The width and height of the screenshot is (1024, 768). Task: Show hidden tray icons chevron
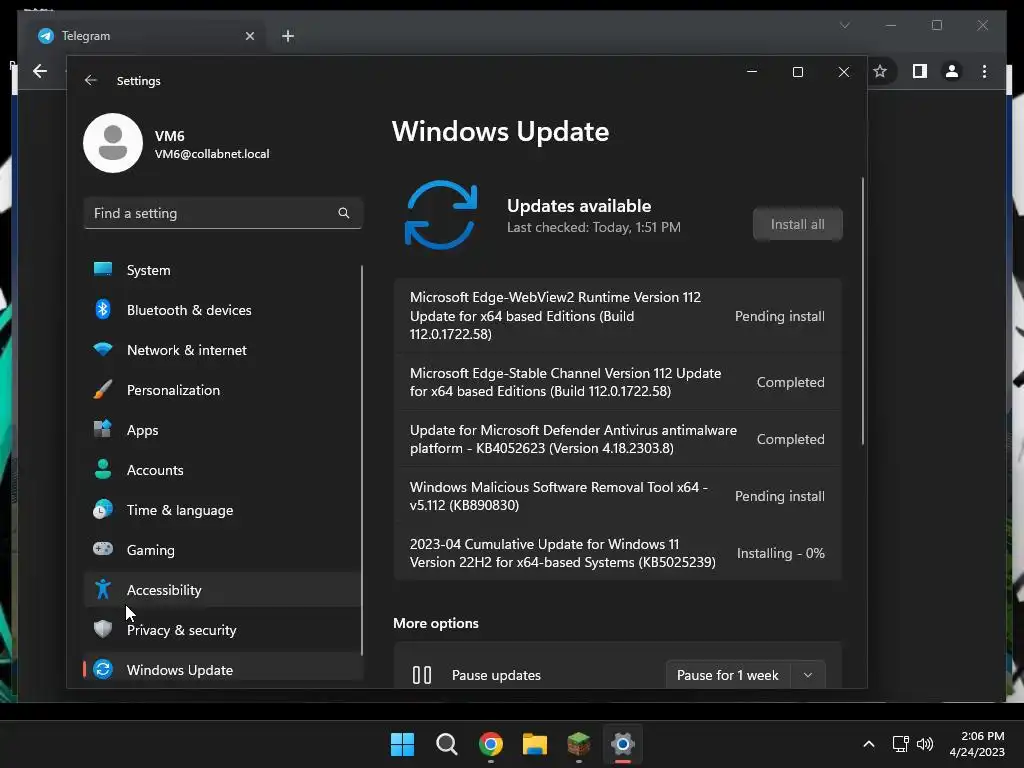pos(869,744)
